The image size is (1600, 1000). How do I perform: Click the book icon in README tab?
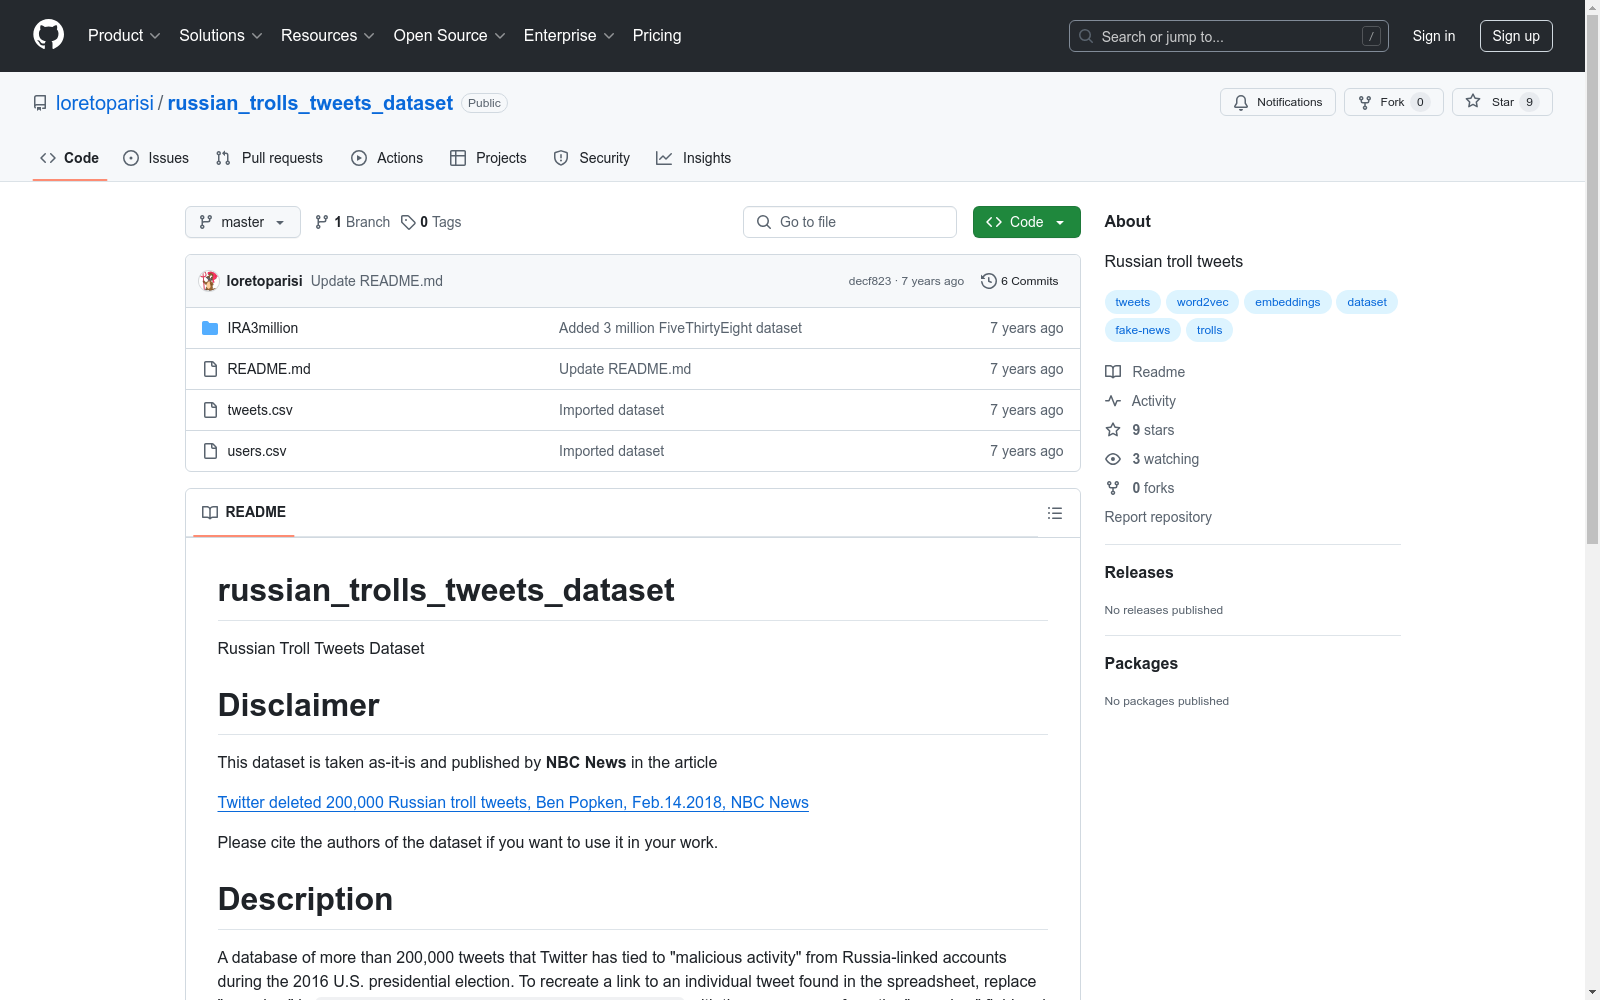[210, 512]
